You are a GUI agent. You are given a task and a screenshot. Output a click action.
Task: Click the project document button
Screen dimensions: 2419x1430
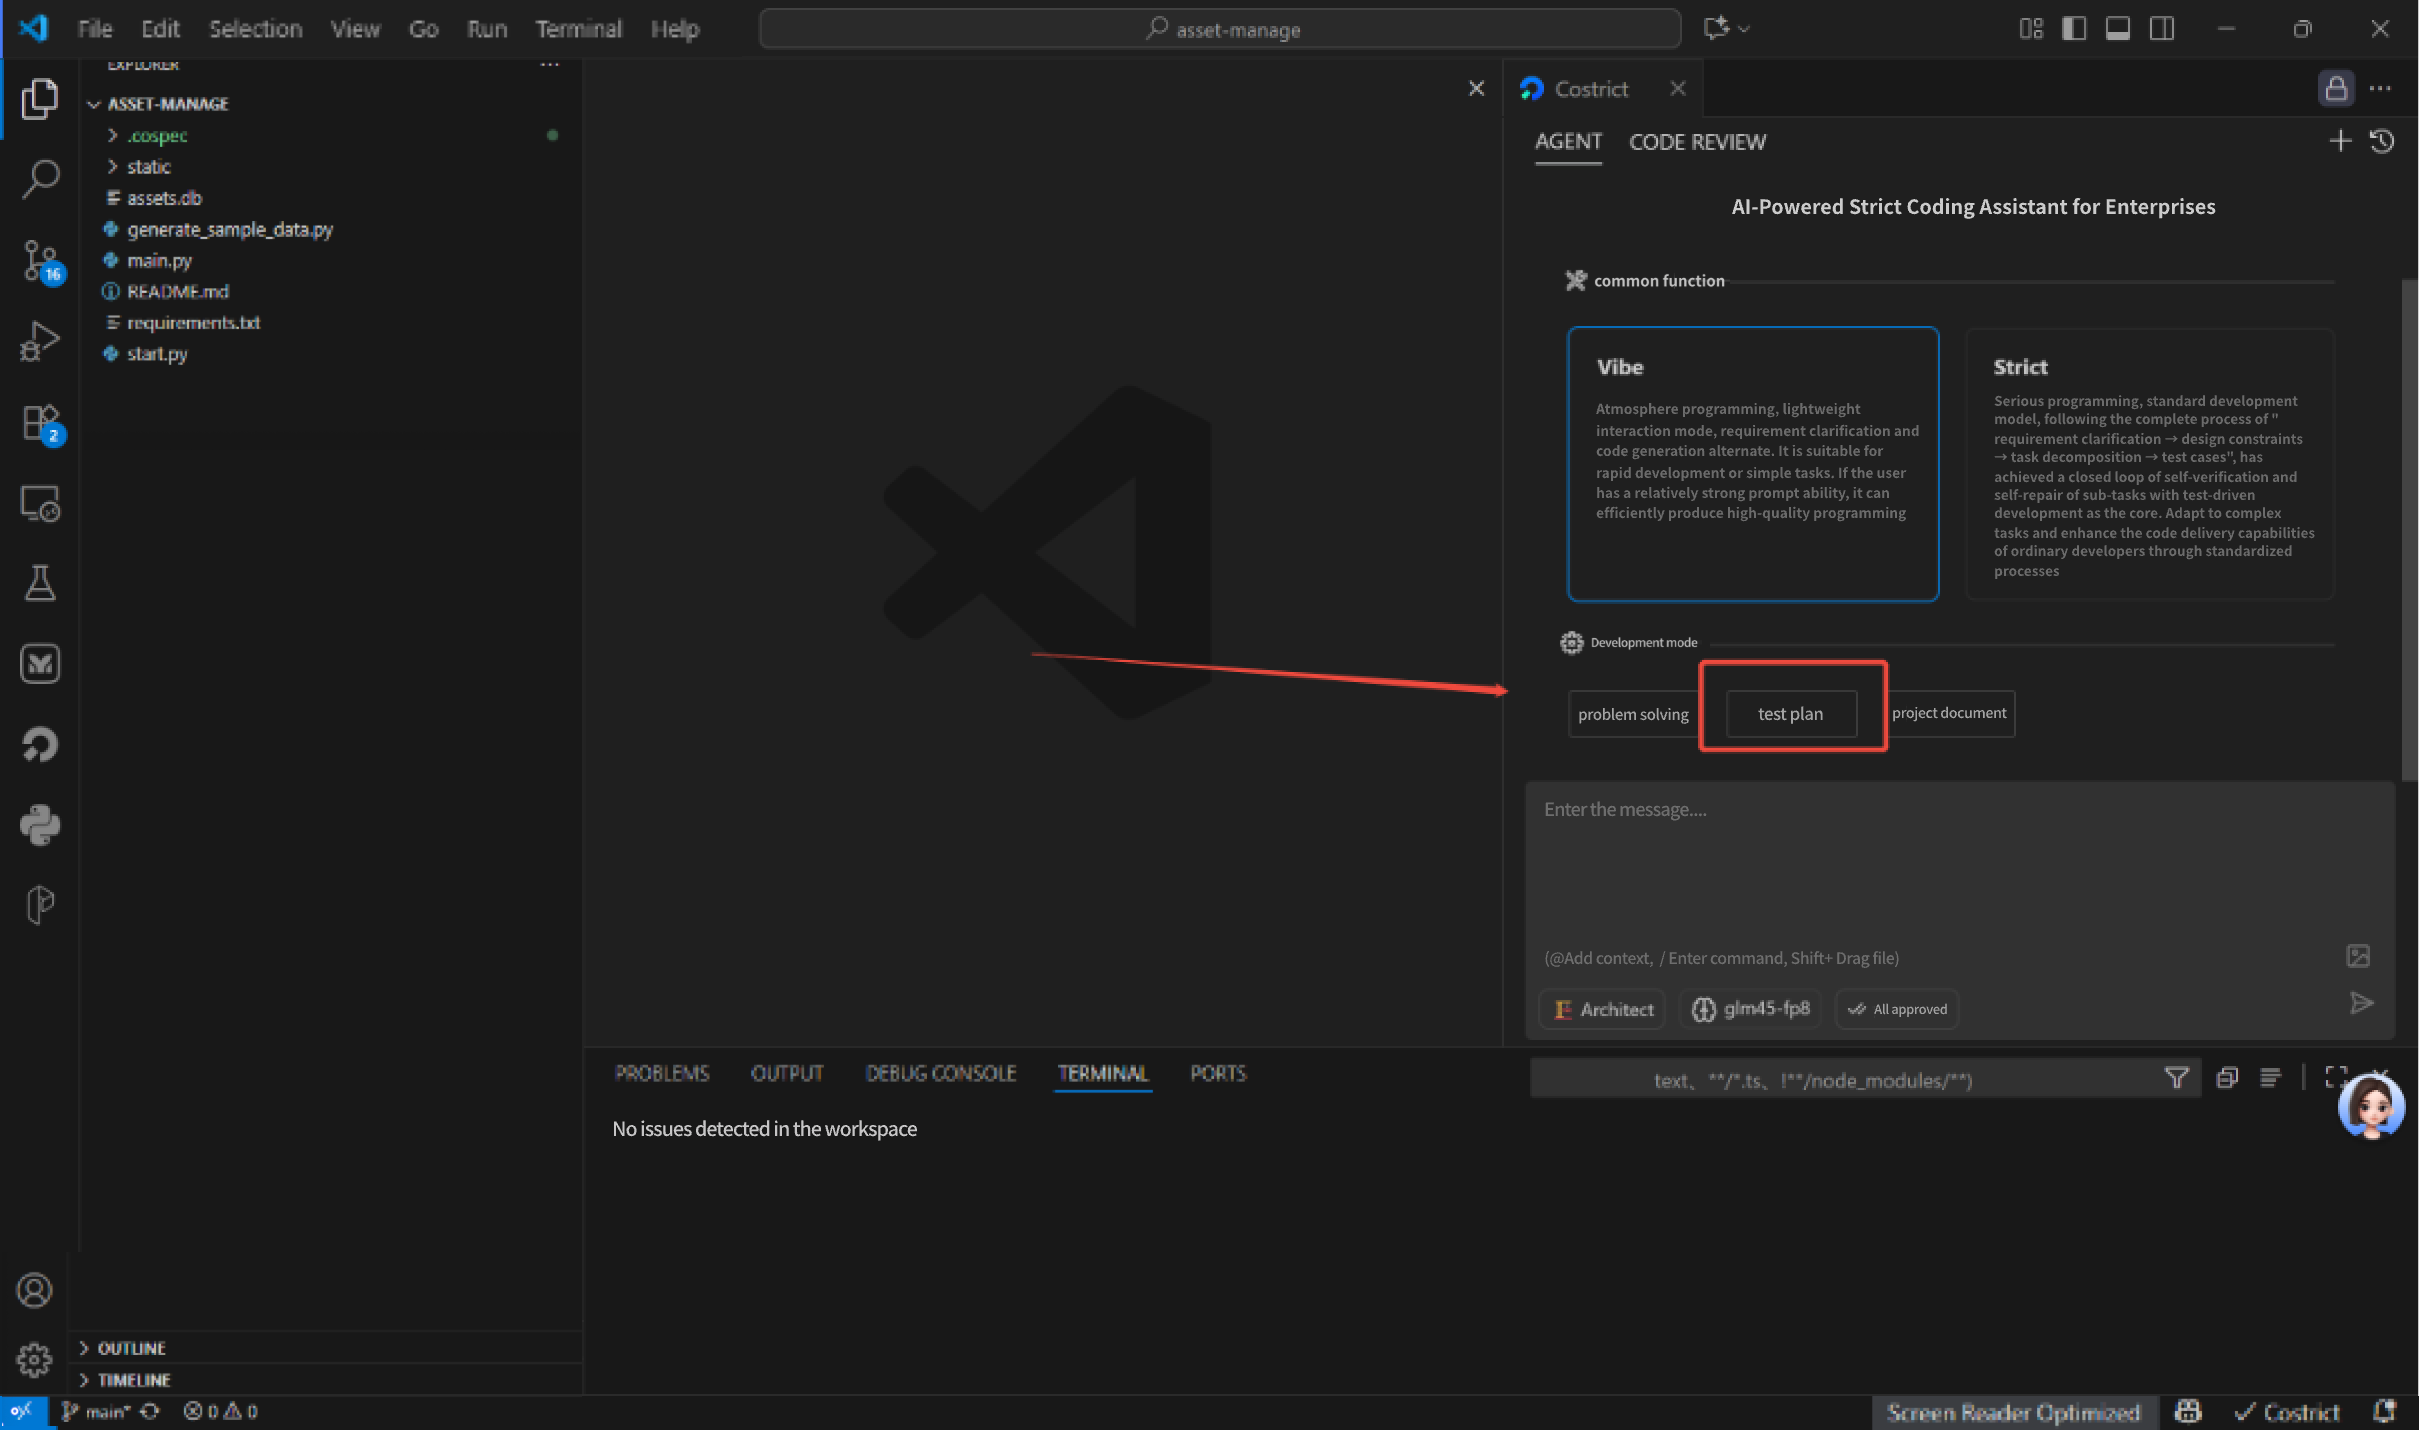[x=1948, y=713]
